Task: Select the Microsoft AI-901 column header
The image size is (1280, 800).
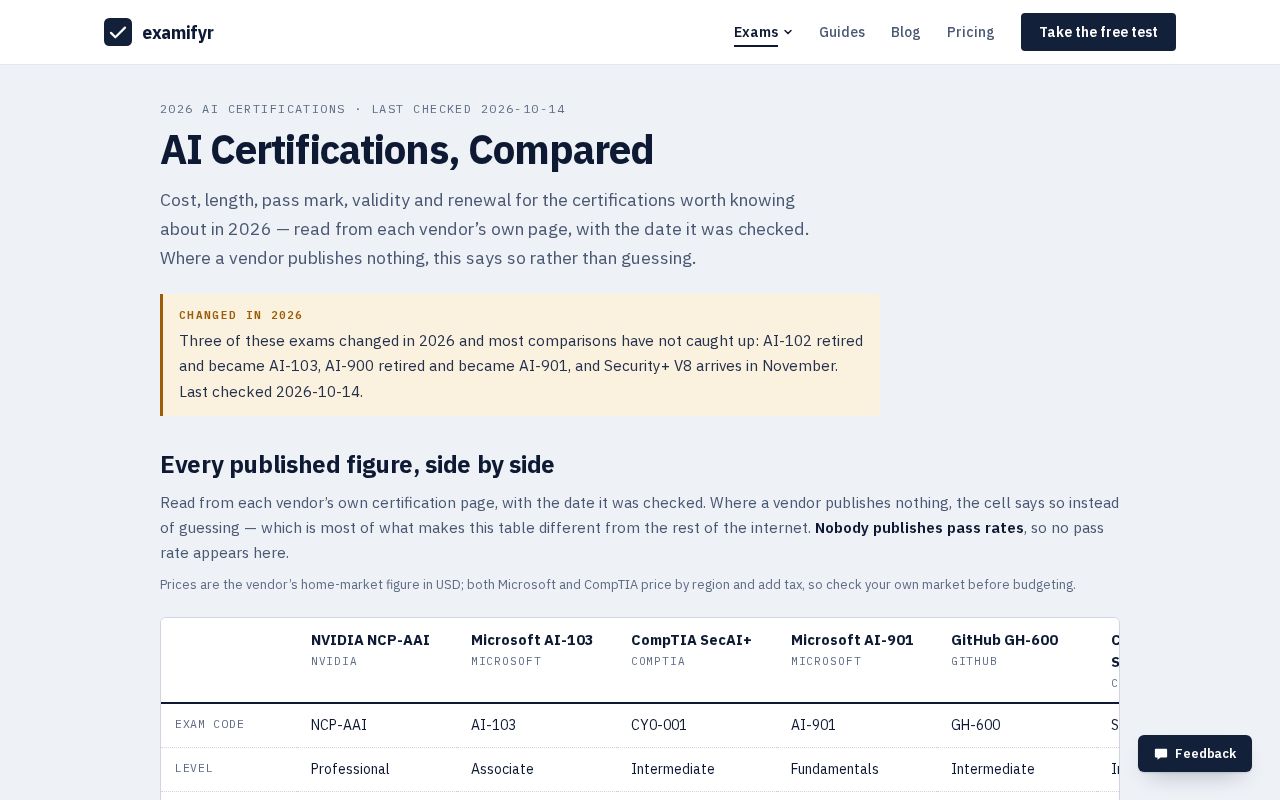Action: (x=852, y=640)
